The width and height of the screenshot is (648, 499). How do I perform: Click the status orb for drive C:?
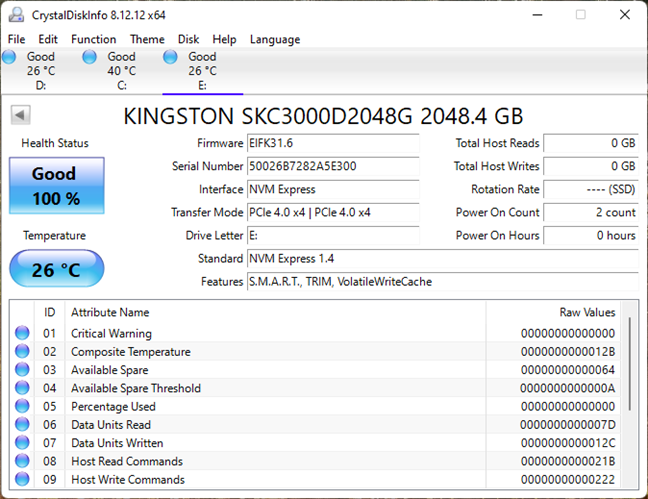89,57
